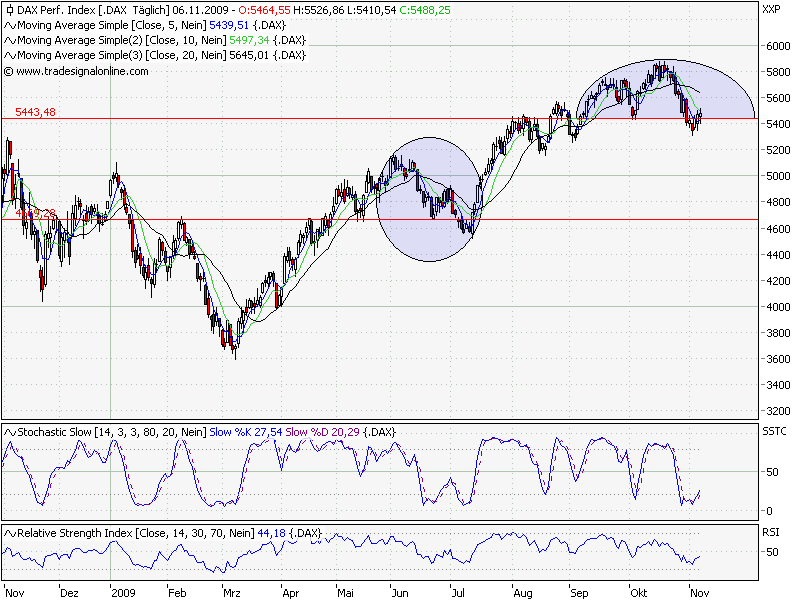Image resolution: width=800 pixels, height=600 pixels.
Task: Click the Slow %D 20,29 value
Action: (322, 432)
